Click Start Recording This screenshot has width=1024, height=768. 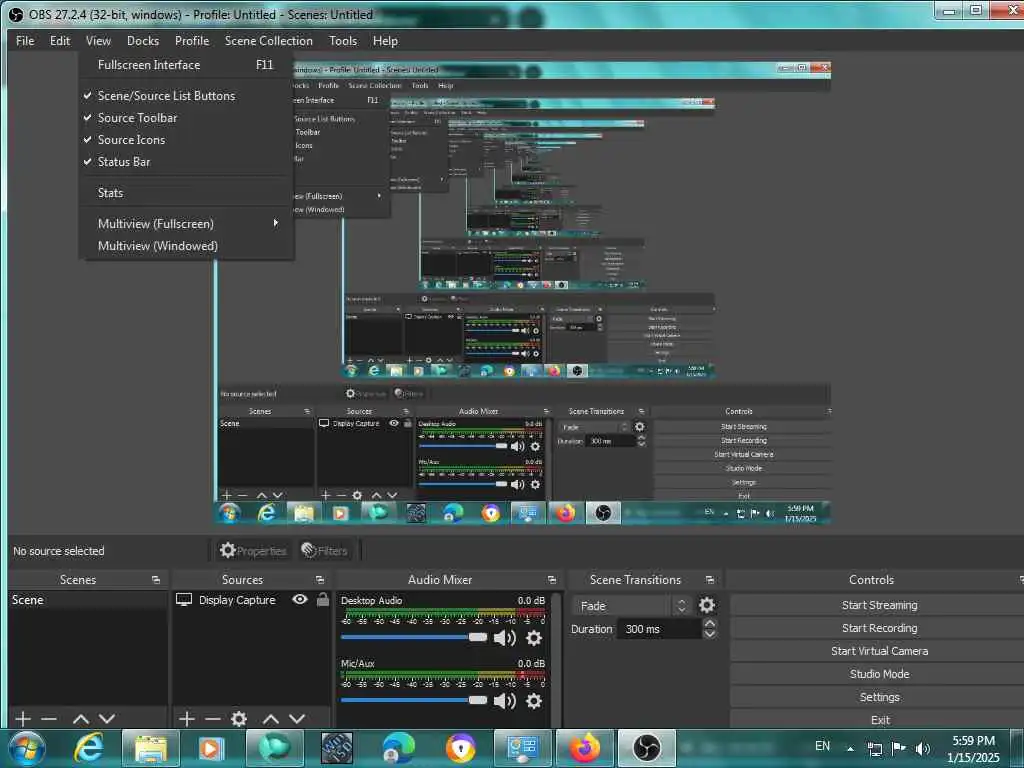(879, 628)
